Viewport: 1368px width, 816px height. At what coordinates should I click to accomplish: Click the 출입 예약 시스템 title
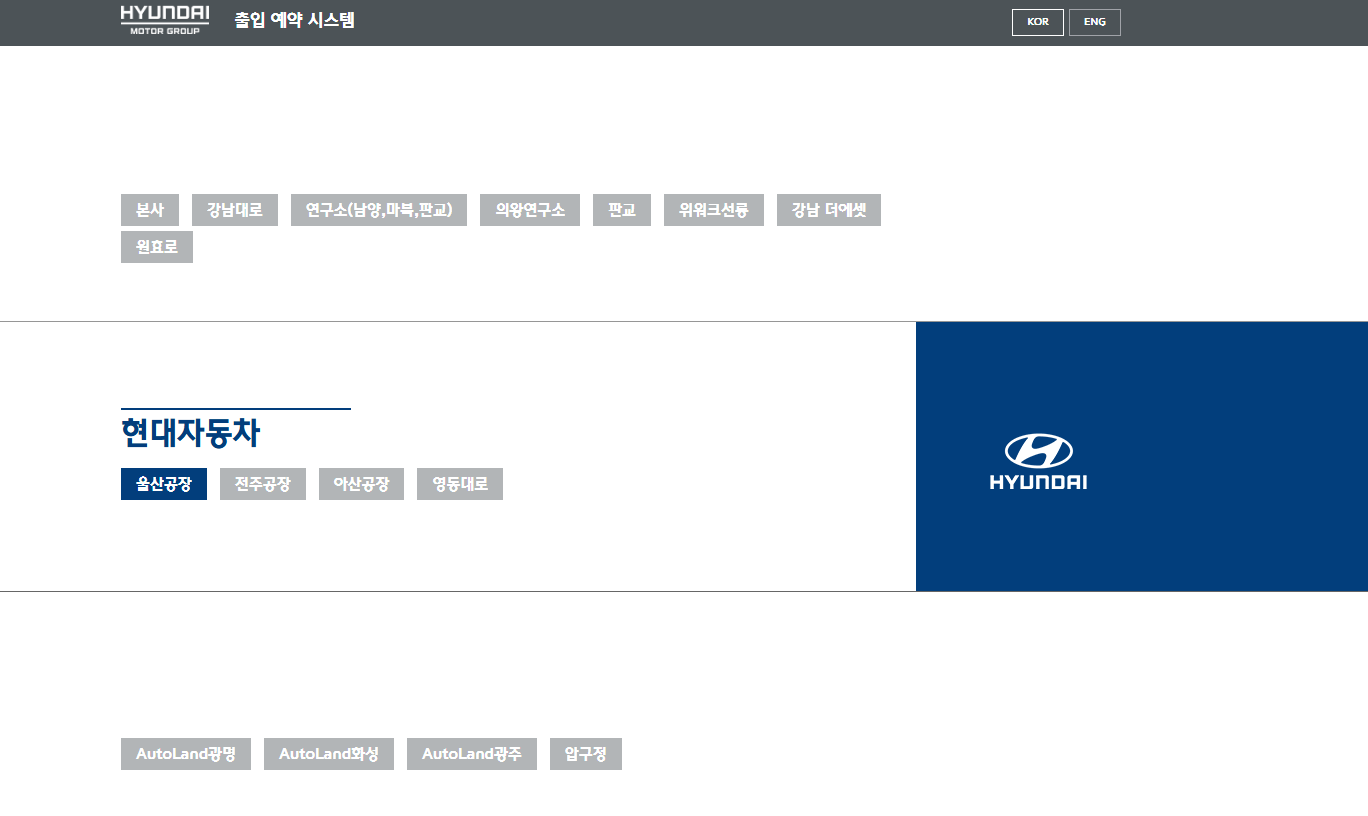295,20
